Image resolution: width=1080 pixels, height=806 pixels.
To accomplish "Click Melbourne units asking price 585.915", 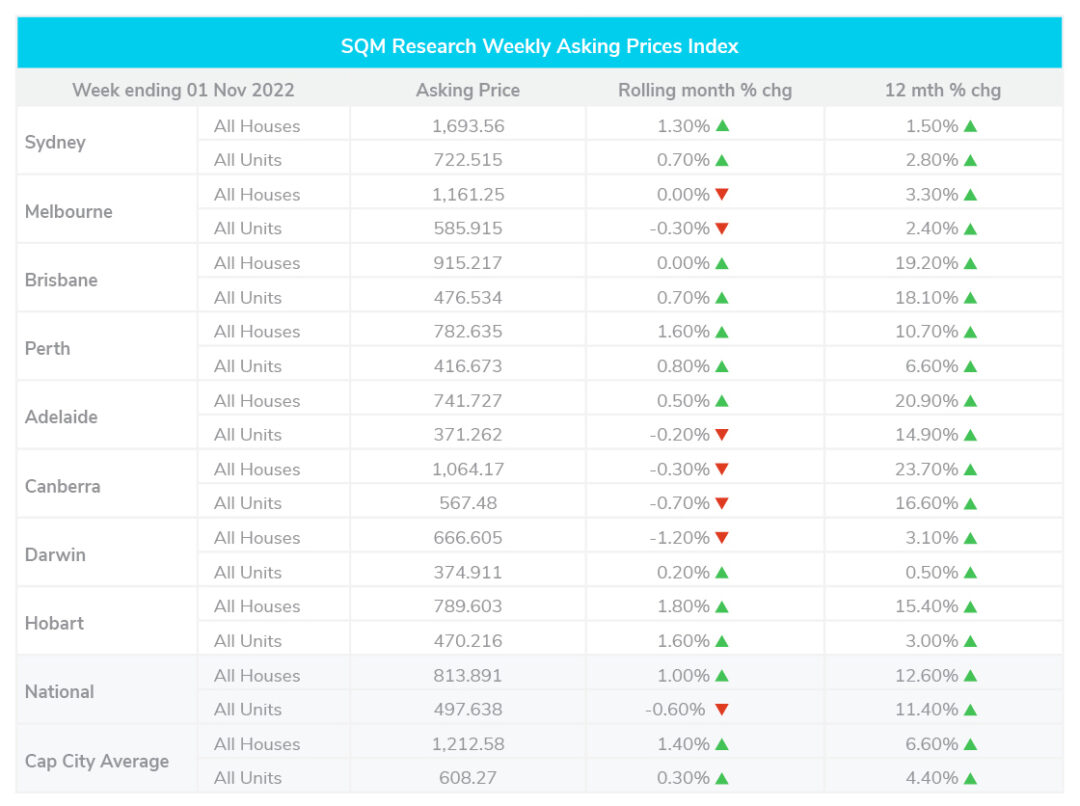I will 468,229.
